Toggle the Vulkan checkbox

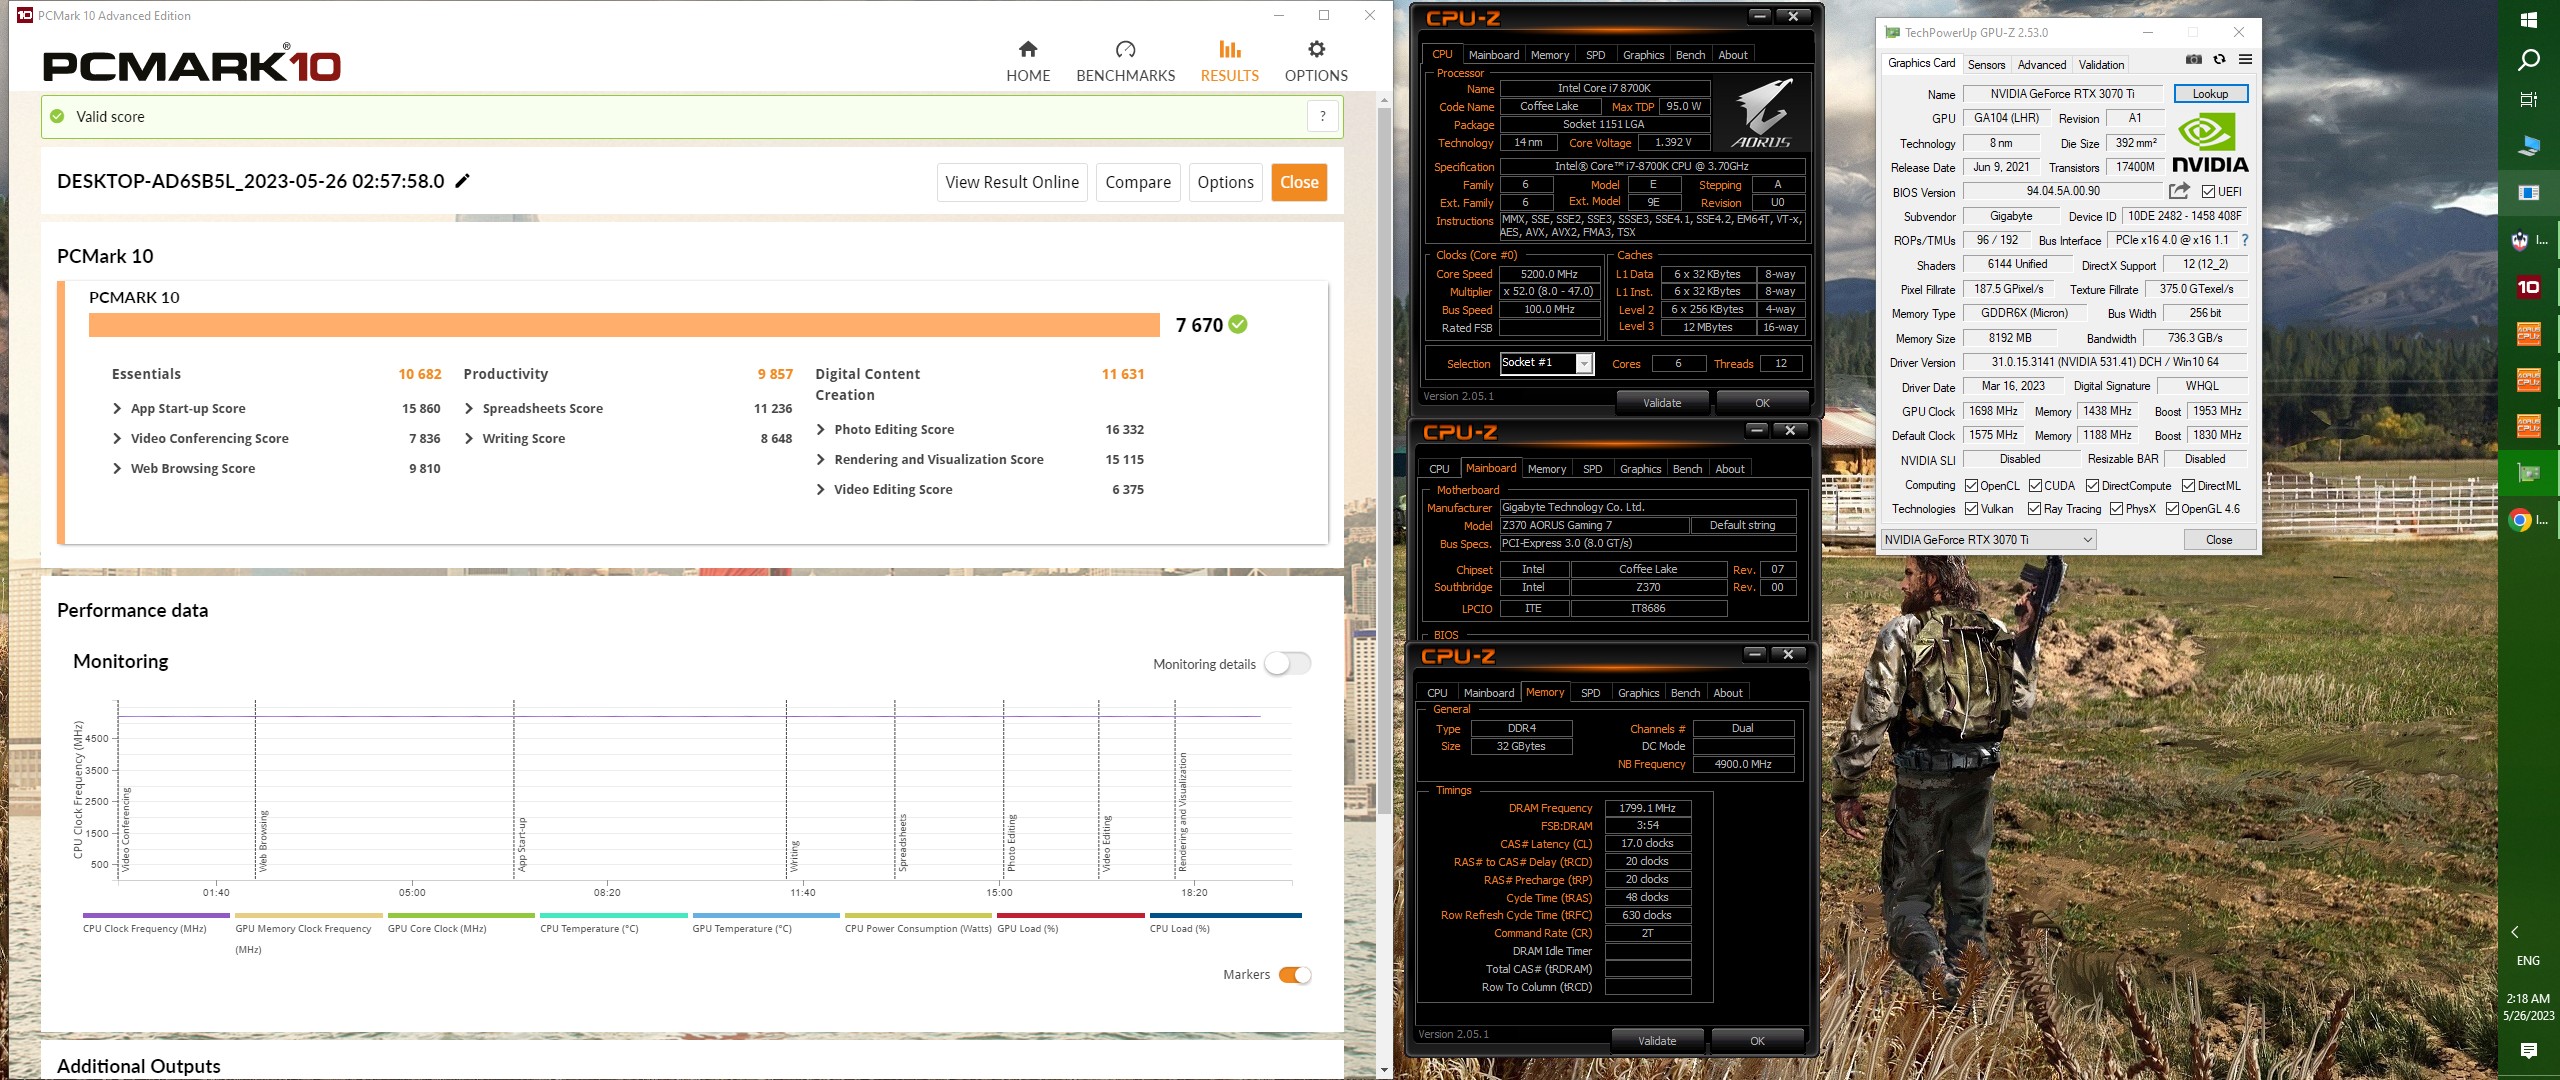1971,509
